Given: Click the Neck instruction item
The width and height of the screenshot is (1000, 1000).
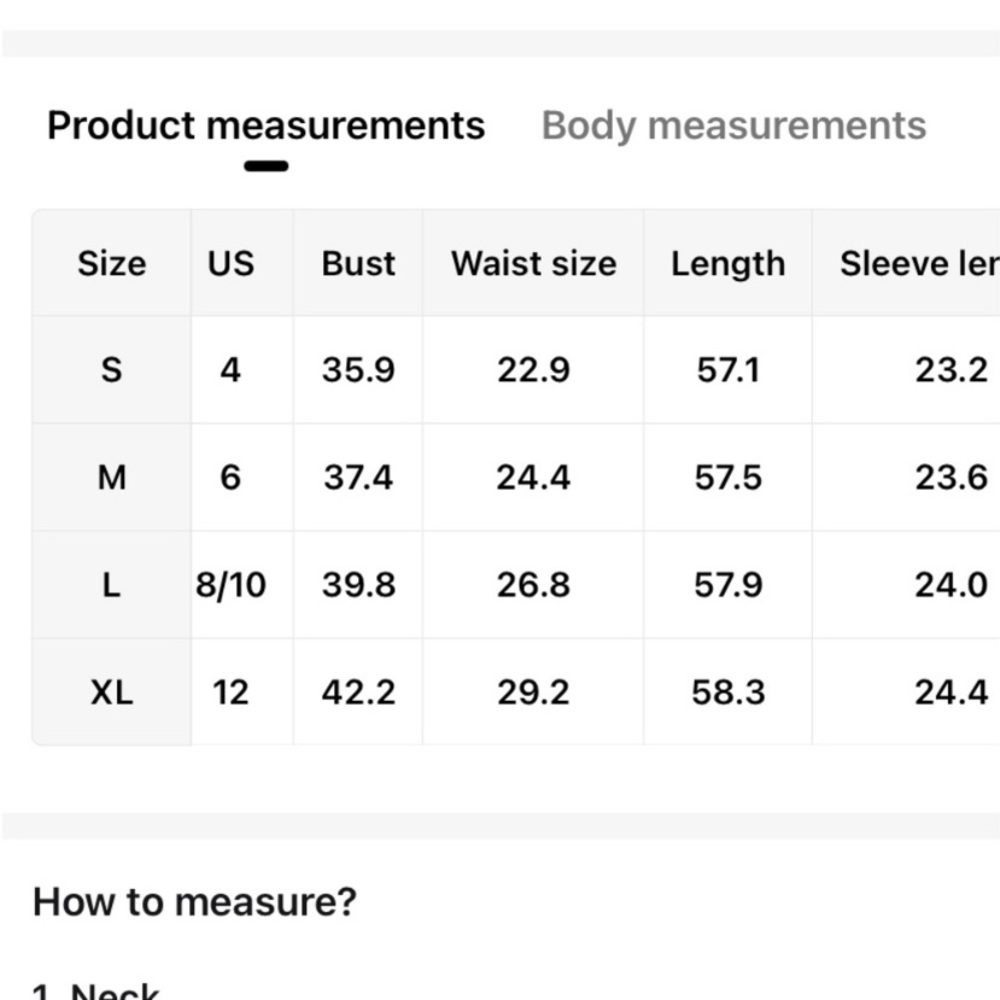Looking at the screenshot, I should [x=96, y=991].
